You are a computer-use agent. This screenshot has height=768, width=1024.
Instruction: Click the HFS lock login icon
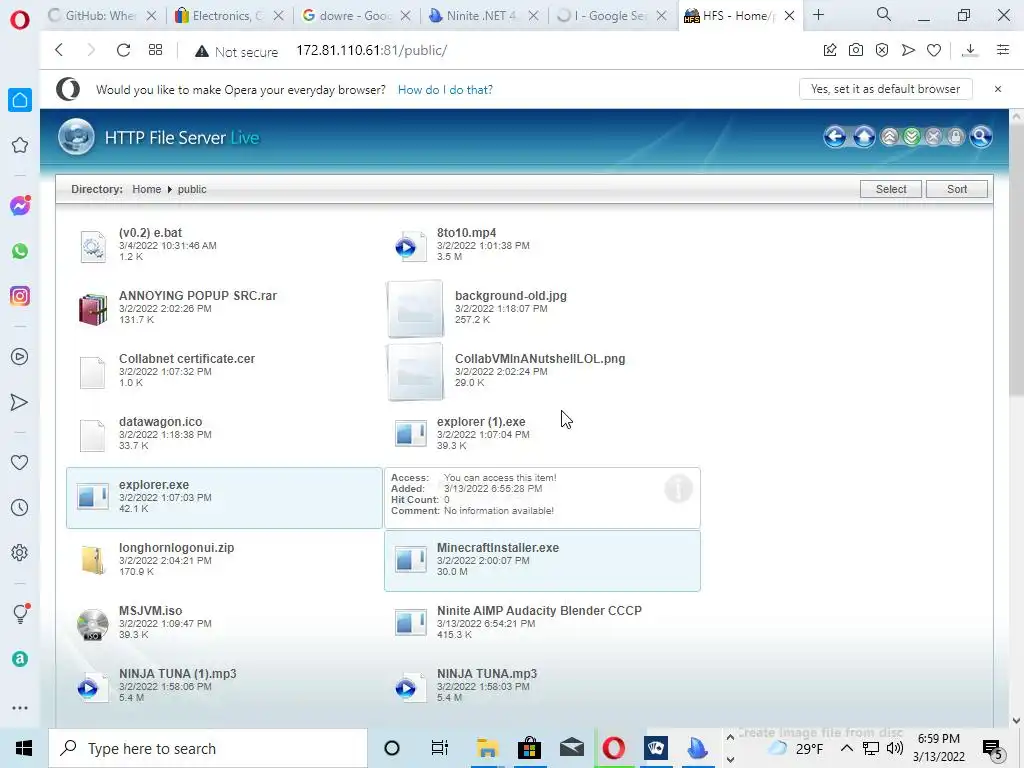click(x=955, y=137)
